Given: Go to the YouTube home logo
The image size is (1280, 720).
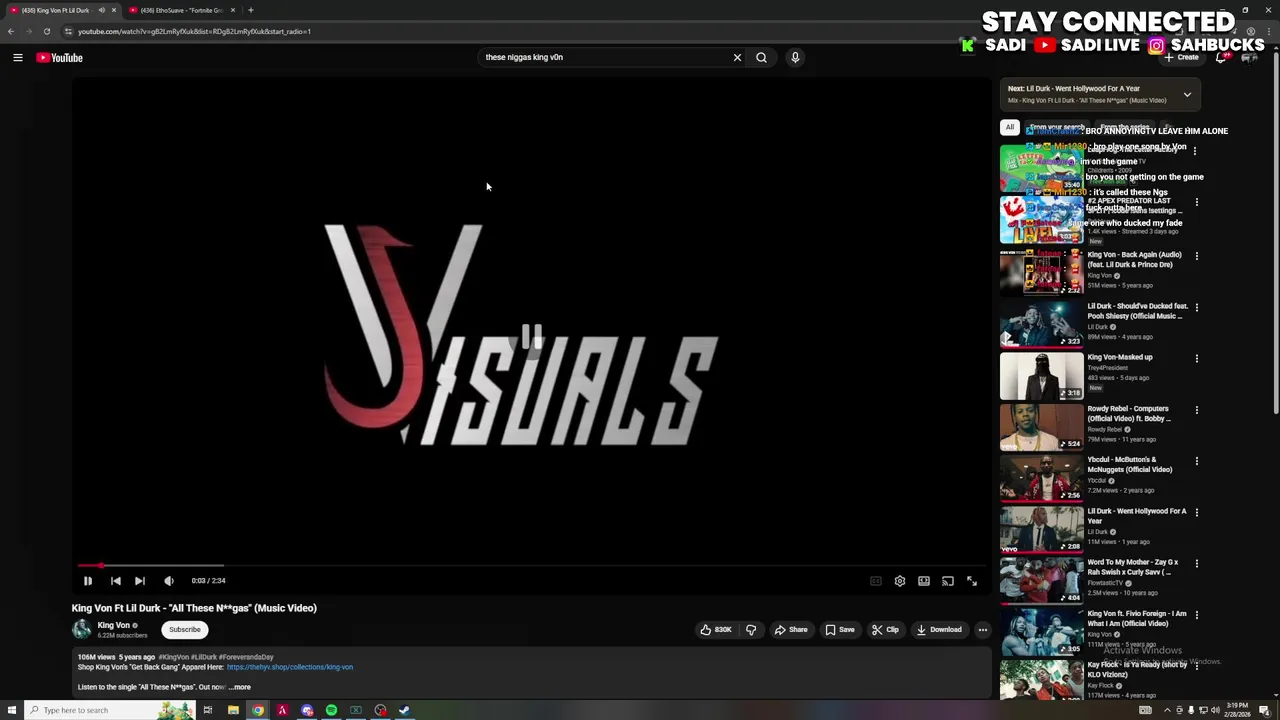Looking at the screenshot, I should (x=60, y=58).
